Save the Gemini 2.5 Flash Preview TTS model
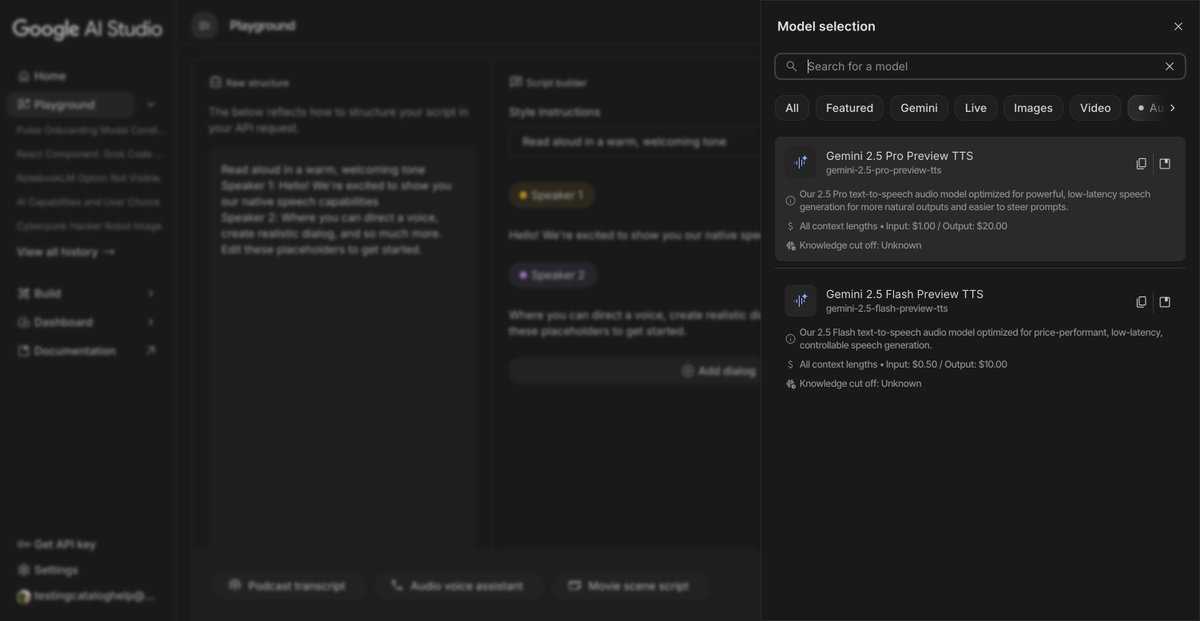 1162,299
